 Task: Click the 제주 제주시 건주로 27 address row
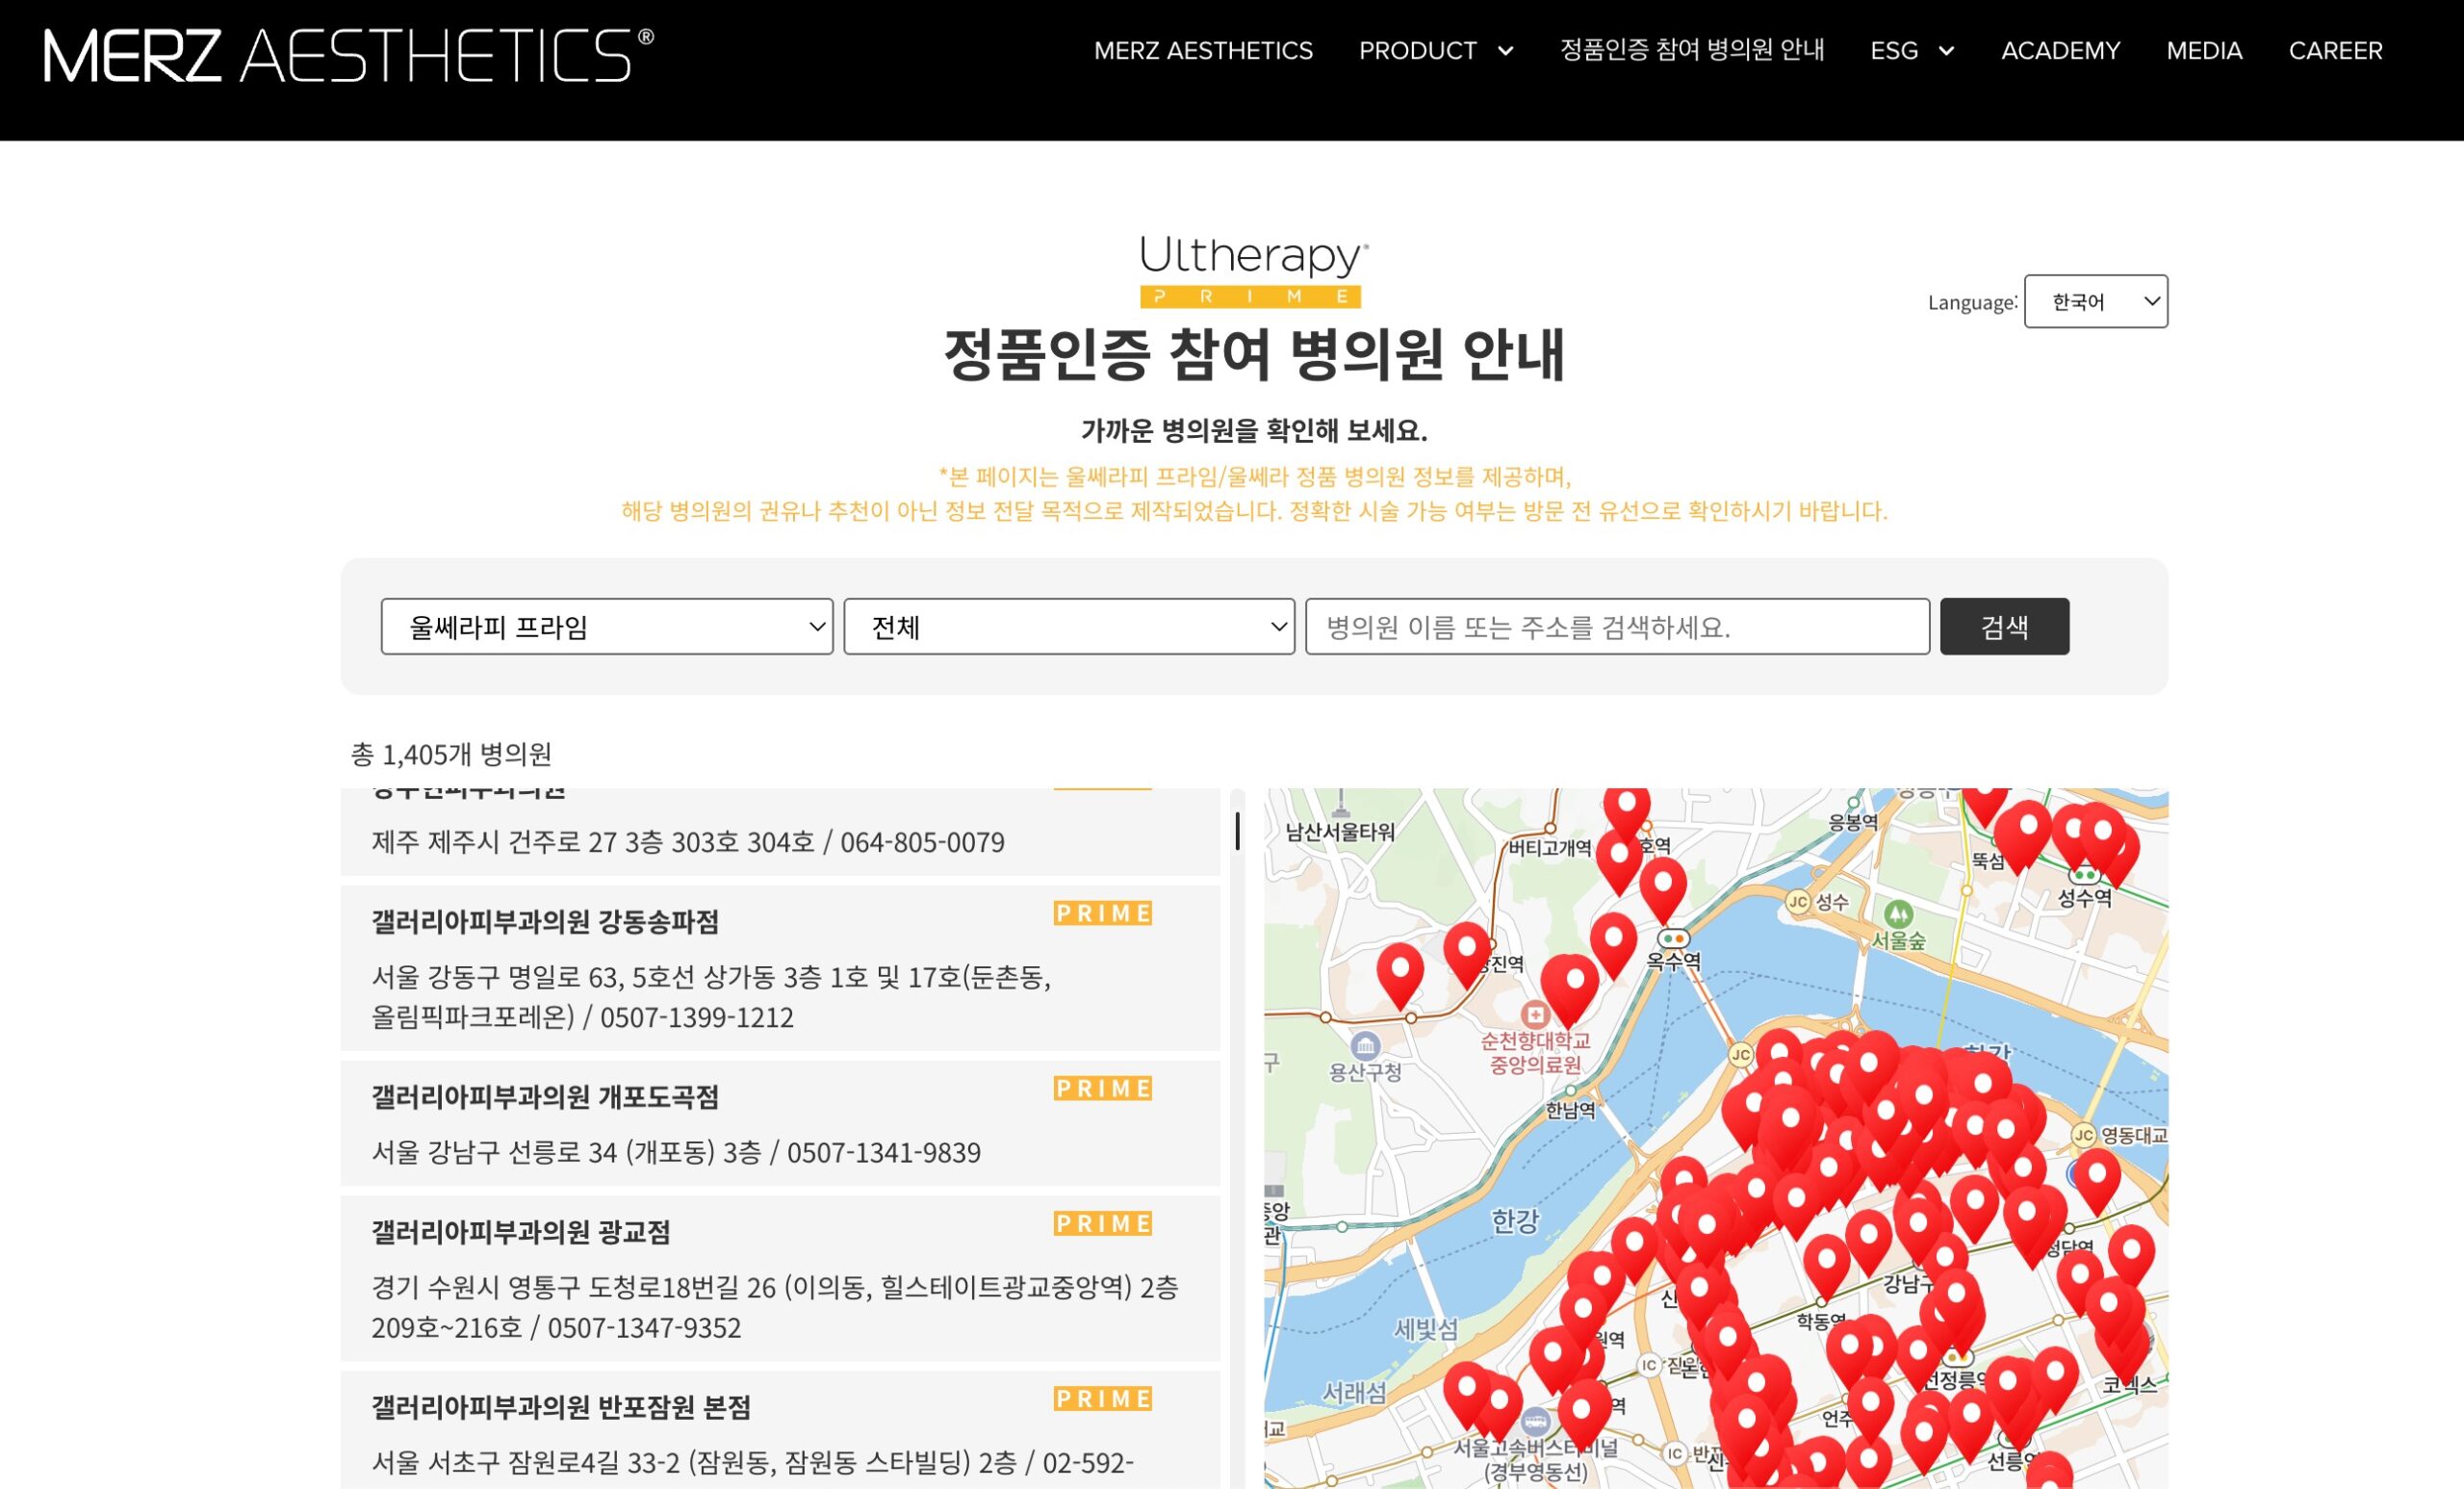(x=688, y=842)
